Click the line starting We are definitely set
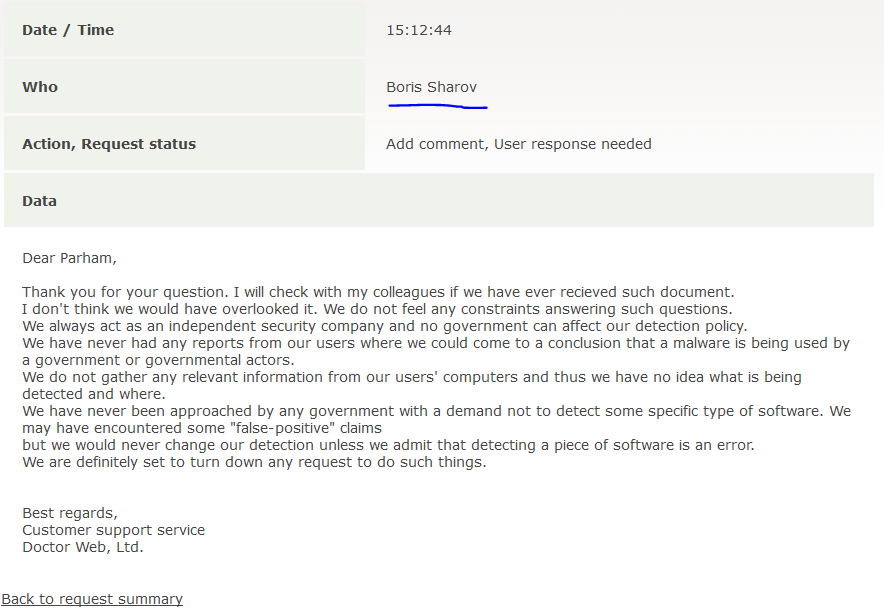Screen dimensions: 884x613 pos(254,462)
